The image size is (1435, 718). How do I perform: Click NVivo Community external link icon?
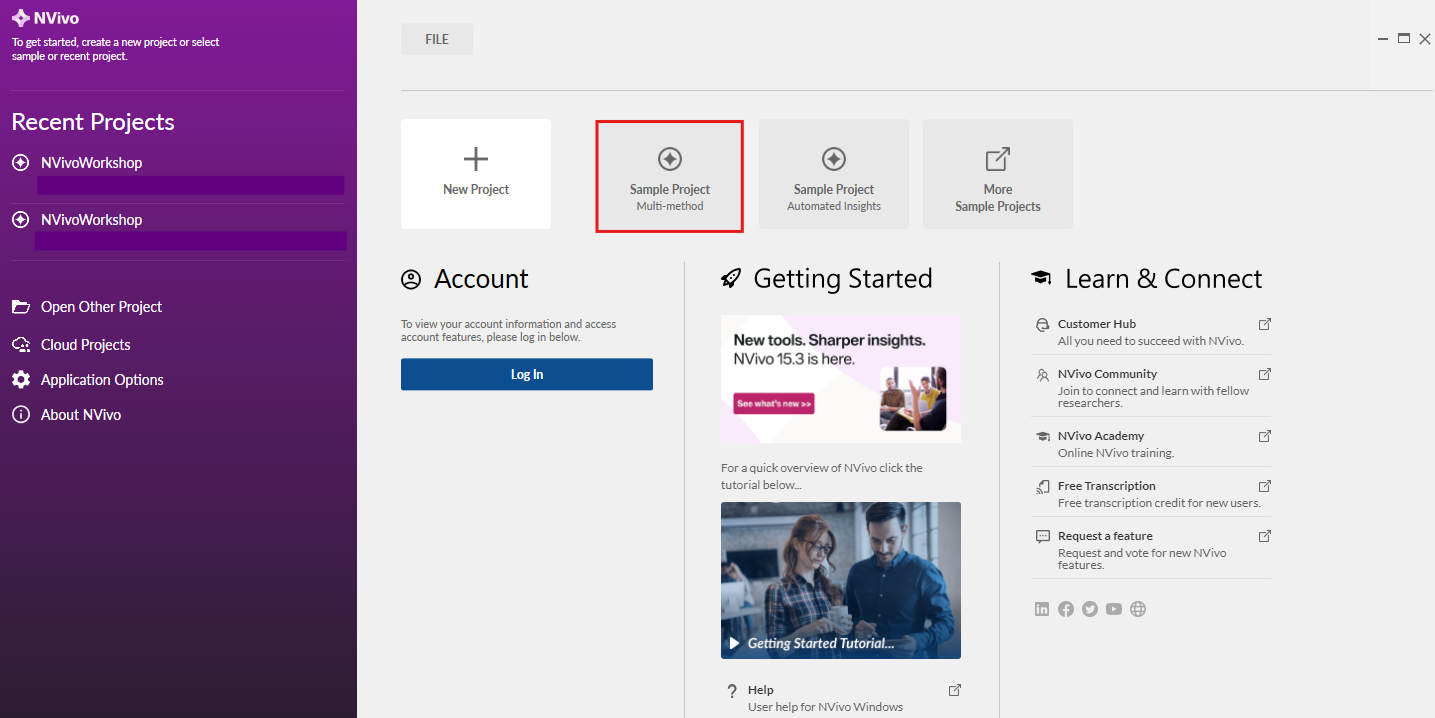[1265, 374]
